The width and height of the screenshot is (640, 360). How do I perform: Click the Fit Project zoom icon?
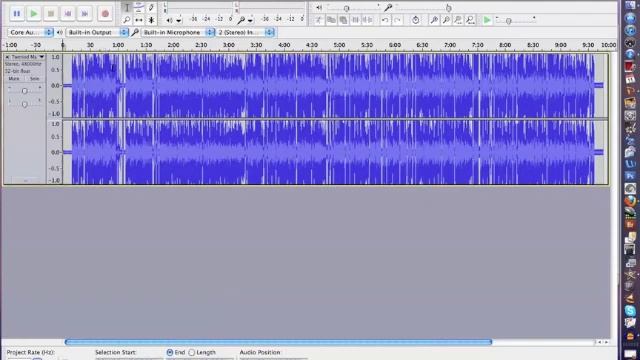point(471,20)
